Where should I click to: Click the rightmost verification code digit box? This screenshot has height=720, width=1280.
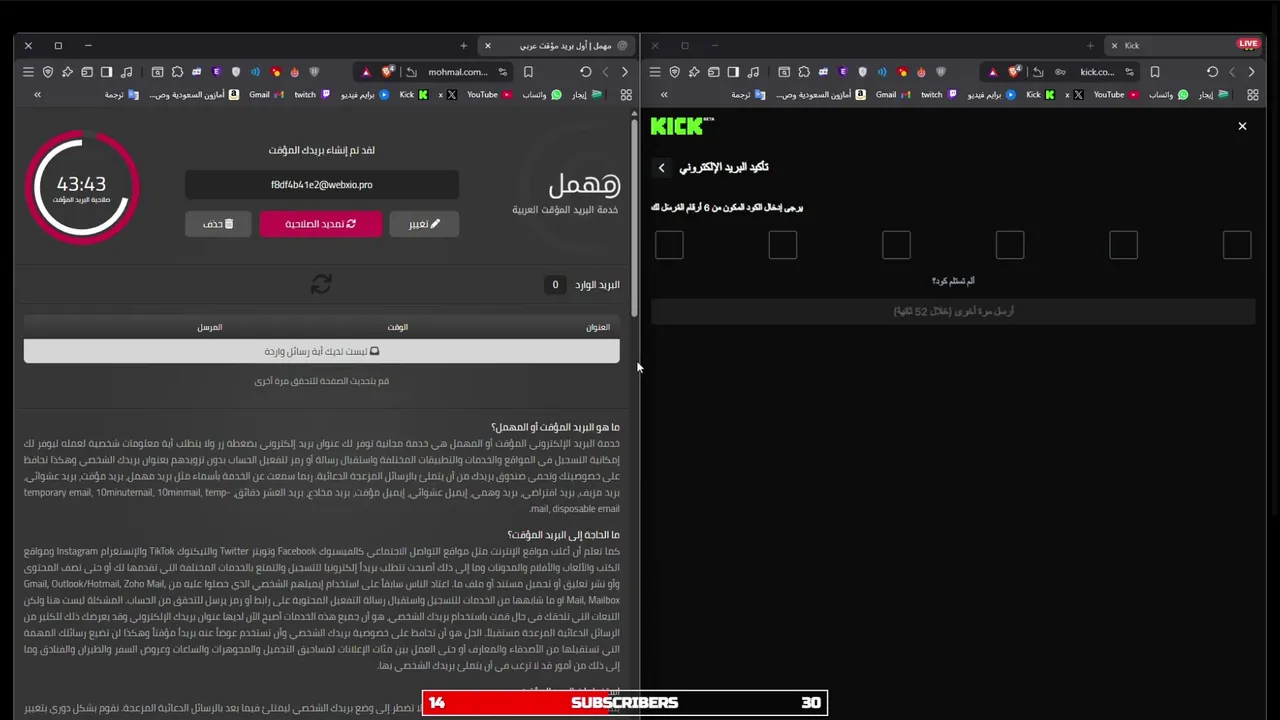1237,245
